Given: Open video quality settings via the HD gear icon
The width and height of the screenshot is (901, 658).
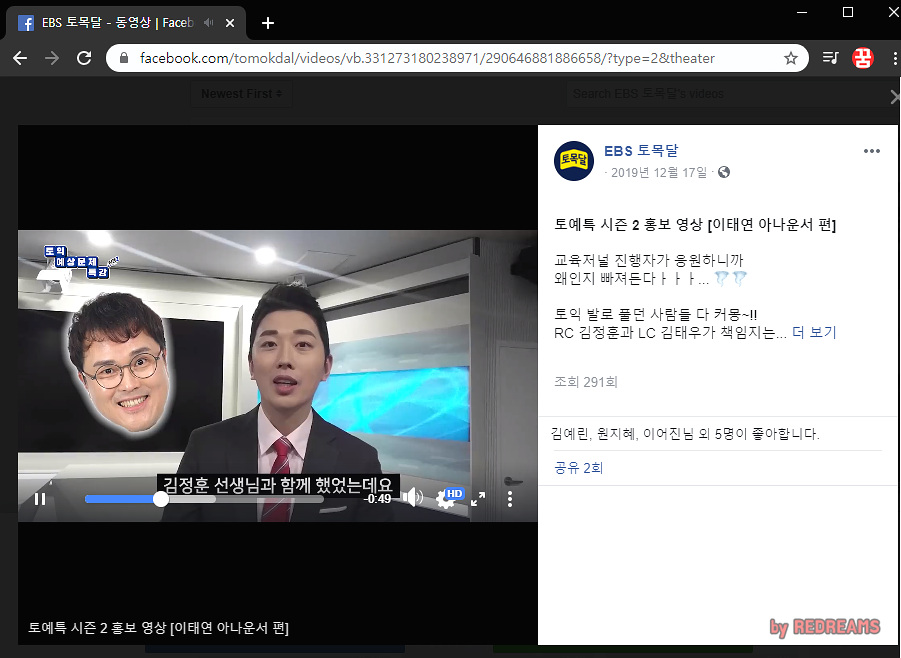Looking at the screenshot, I should click(449, 498).
